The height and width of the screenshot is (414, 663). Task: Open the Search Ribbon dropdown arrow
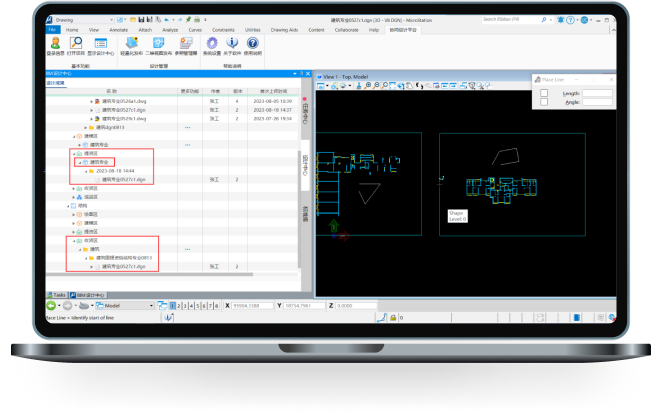(551, 20)
